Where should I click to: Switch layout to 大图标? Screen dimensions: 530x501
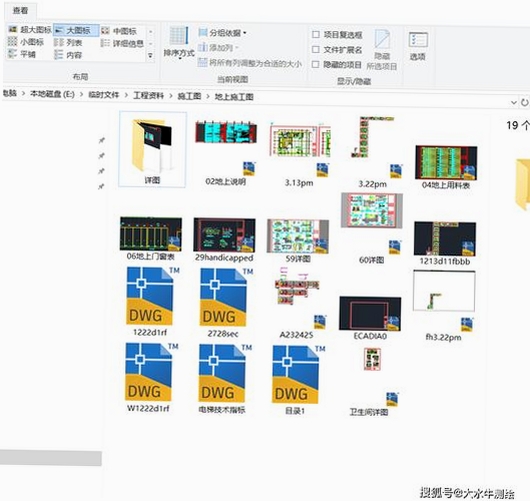76,30
